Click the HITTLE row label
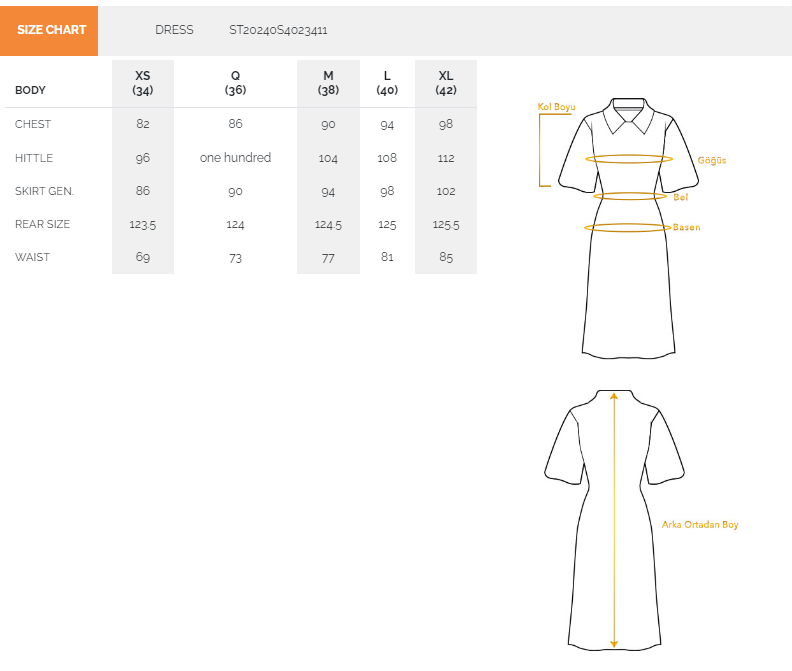Viewport: 792px width, 671px height. pos(34,158)
